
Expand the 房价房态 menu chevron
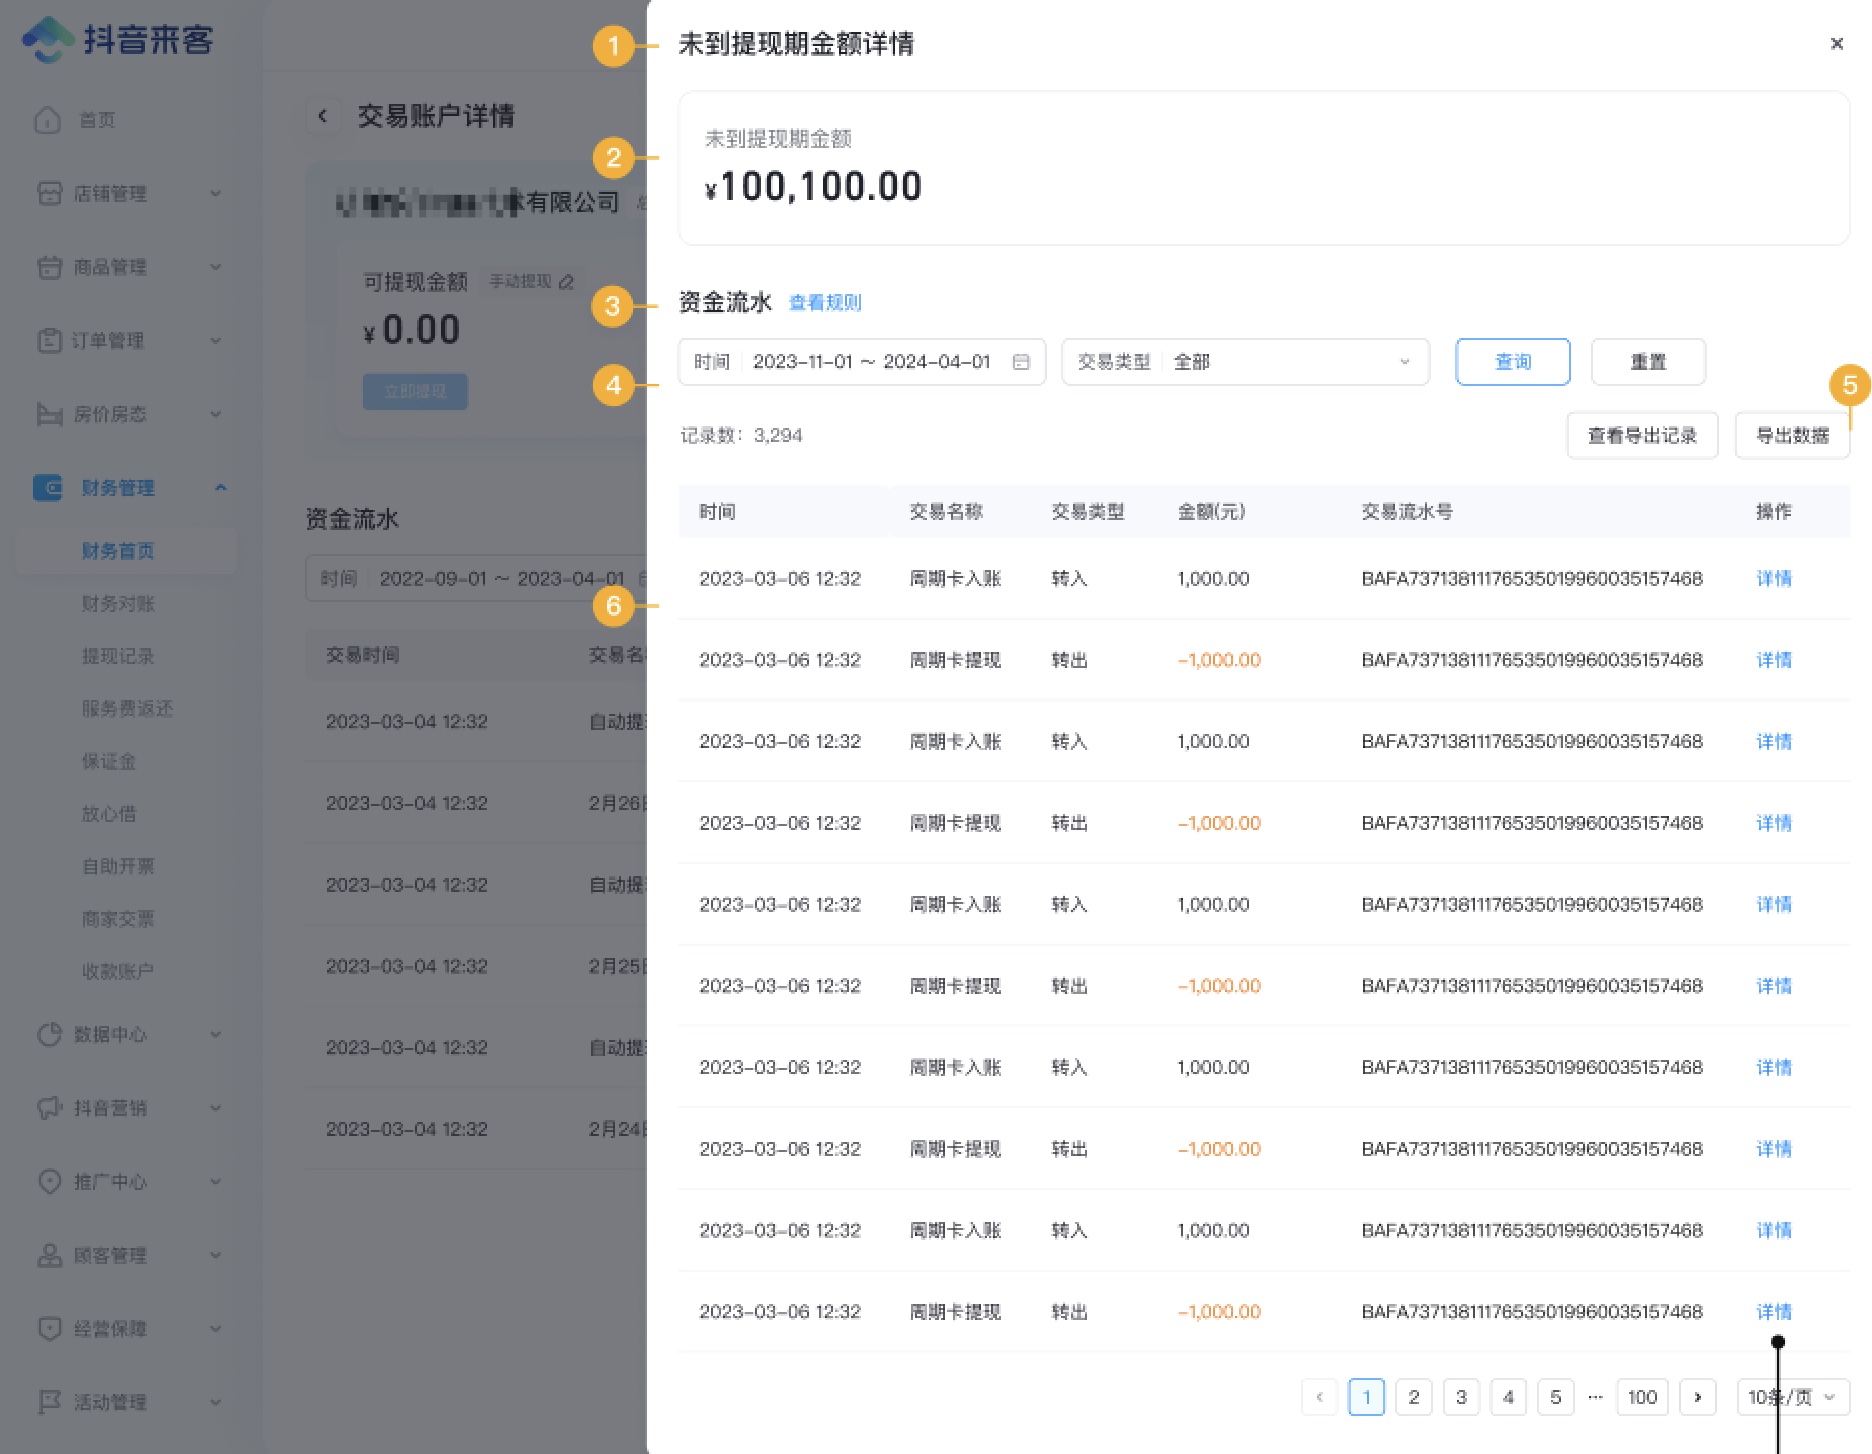pos(215,414)
